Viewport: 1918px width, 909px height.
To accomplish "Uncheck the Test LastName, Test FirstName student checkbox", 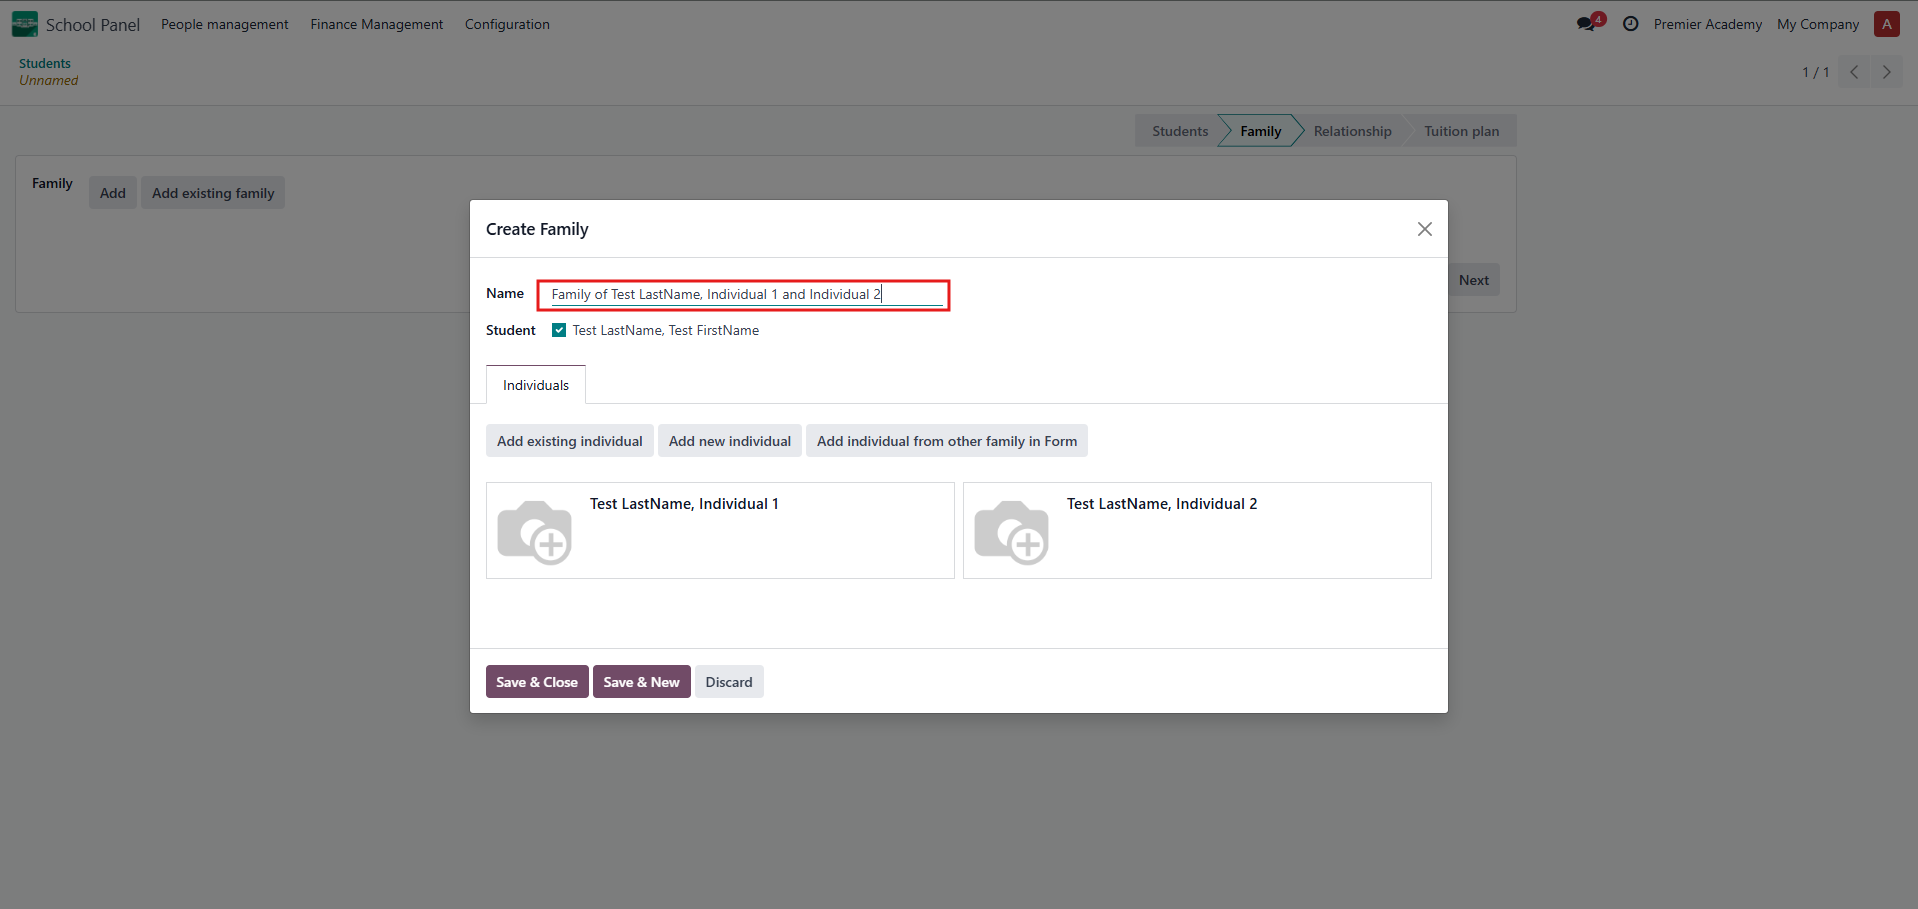I will pos(559,330).
